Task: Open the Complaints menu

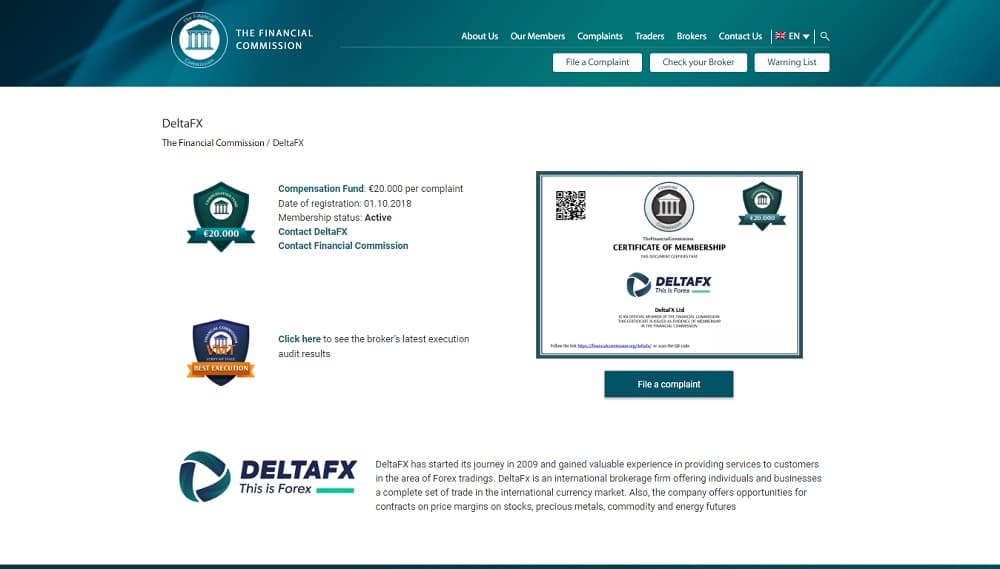Action: click(x=599, y=36)
